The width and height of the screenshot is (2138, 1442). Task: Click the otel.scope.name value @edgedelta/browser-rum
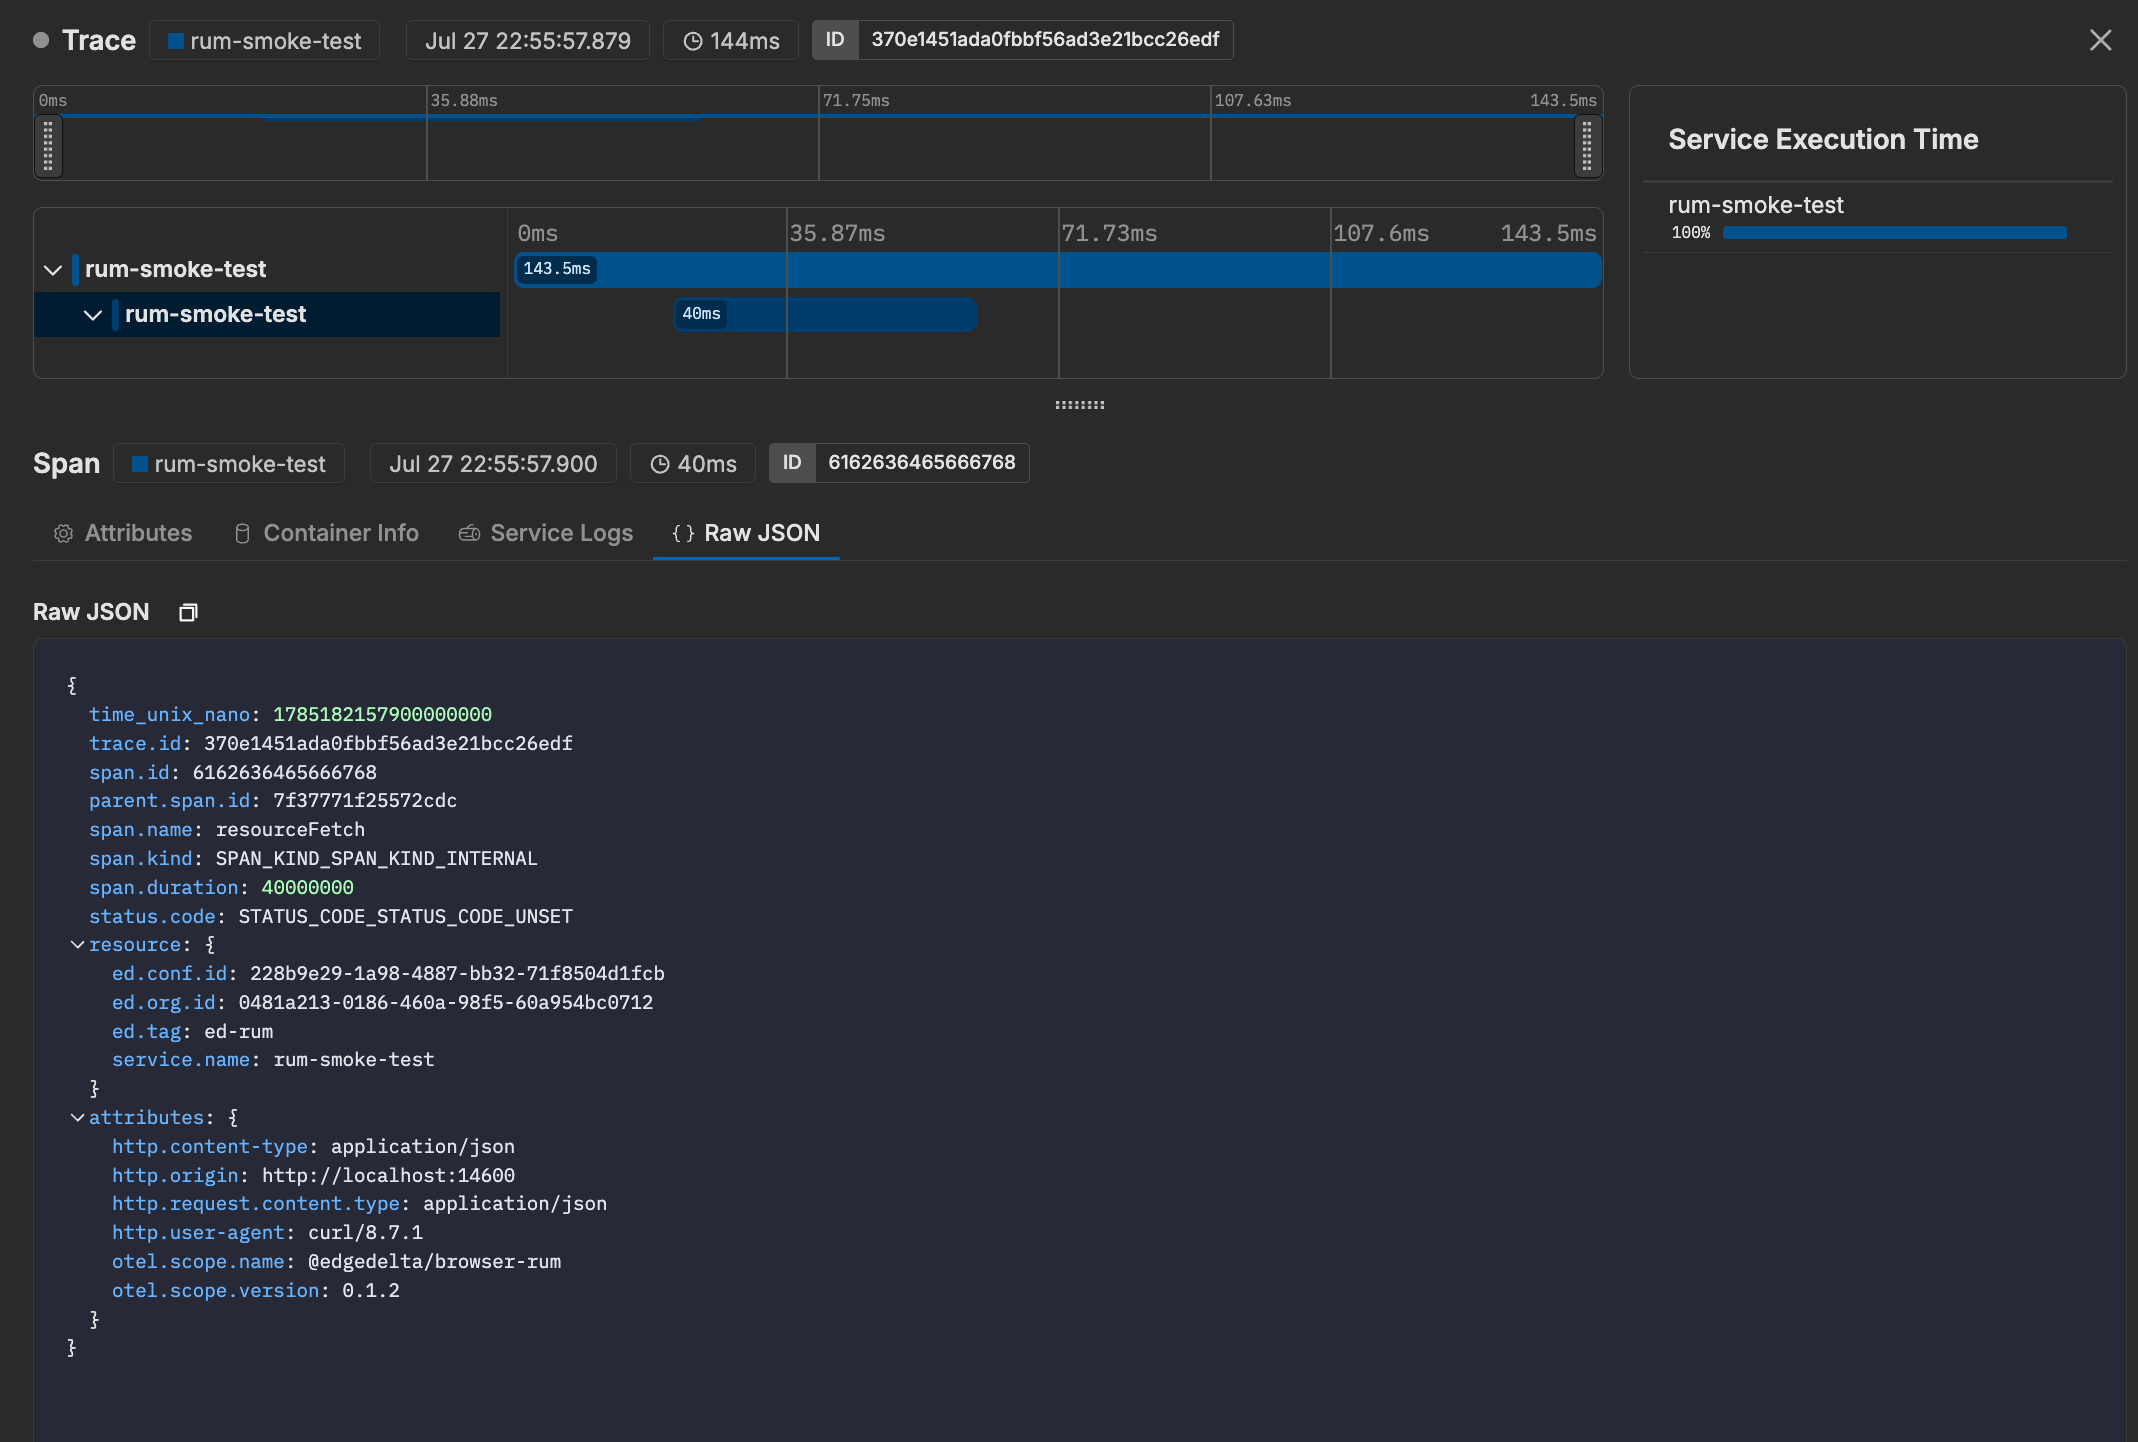pyautogui.click(x=434, y=1262)
